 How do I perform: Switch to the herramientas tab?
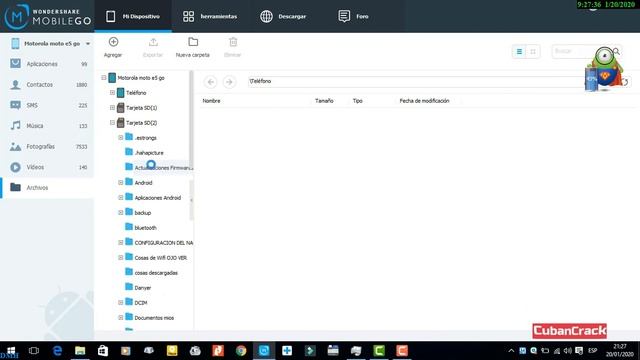tap(210, 16)
